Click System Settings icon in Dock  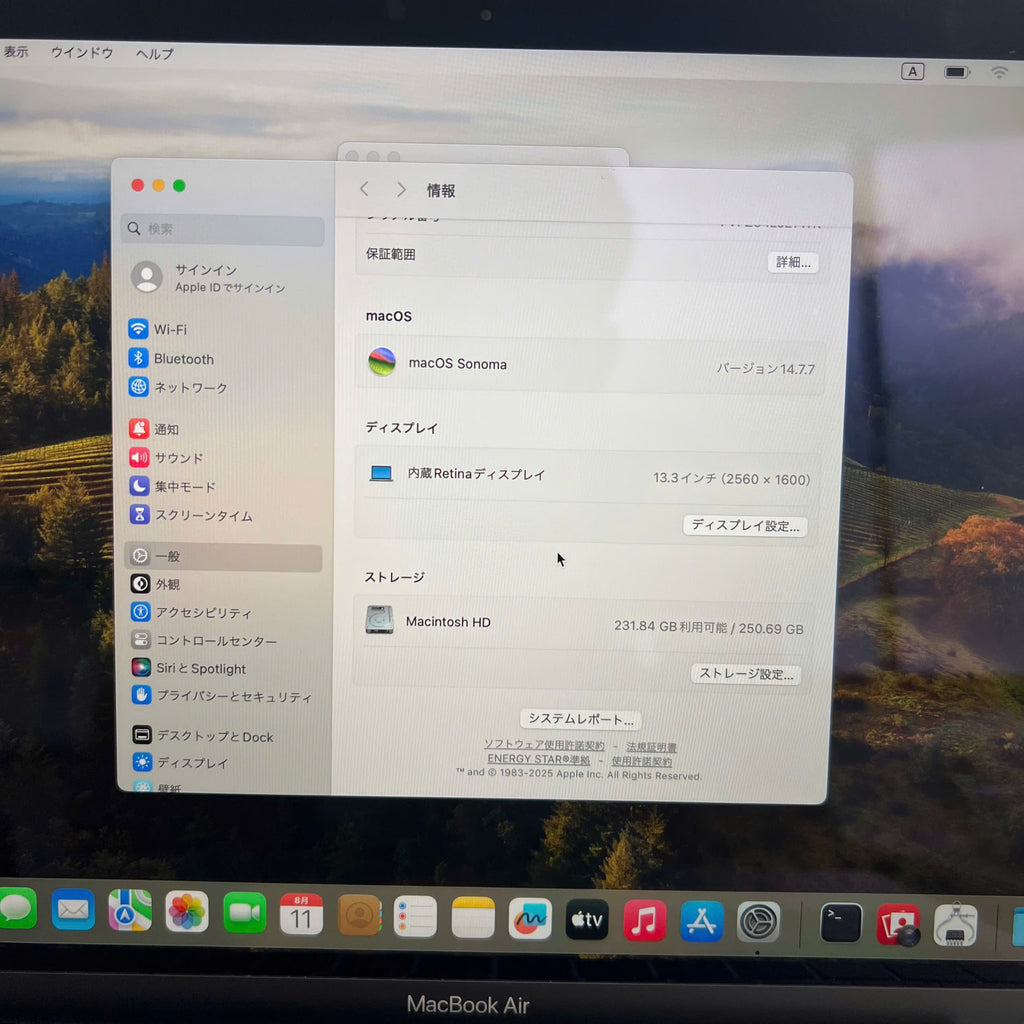click(x=758, y=922)
